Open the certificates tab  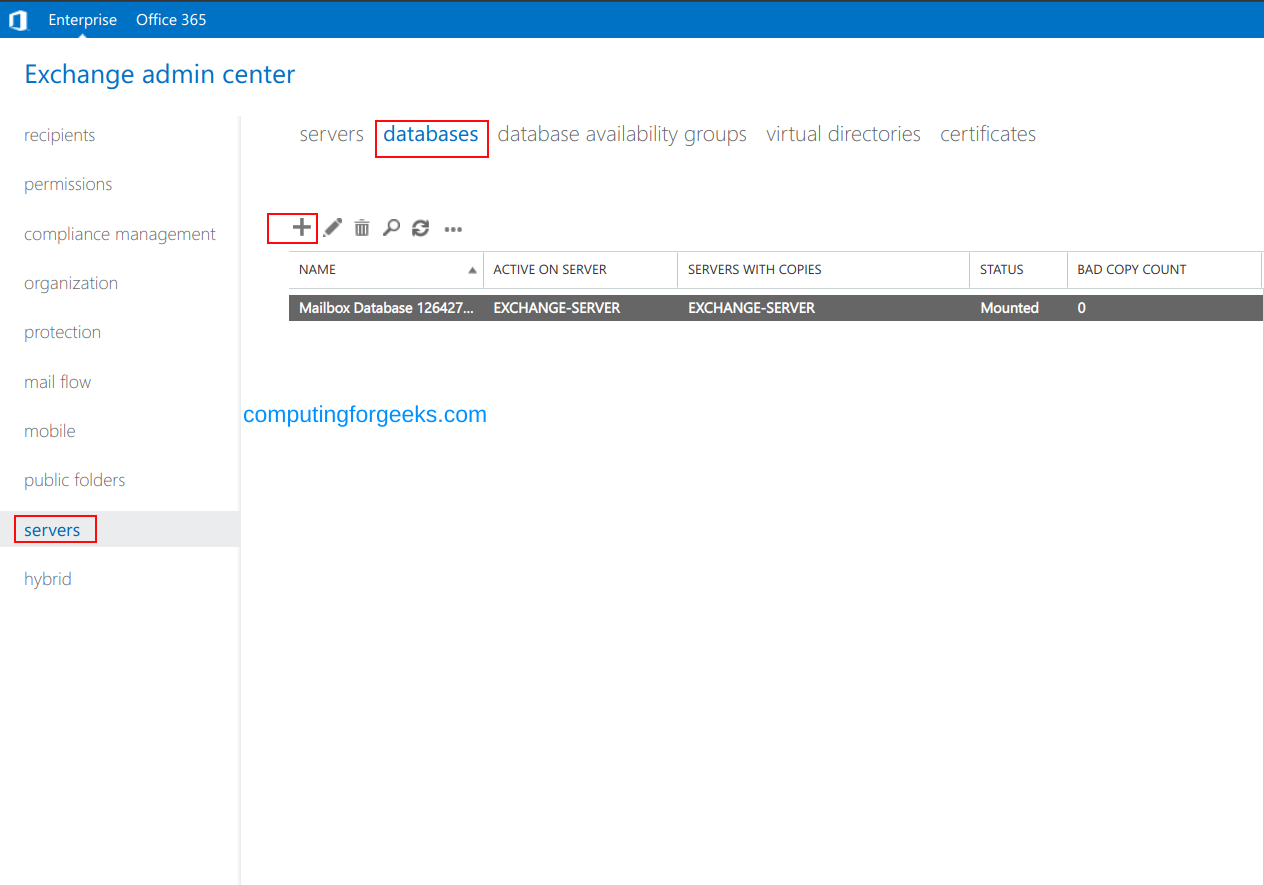pyautogui.click(x=987, y=133)
